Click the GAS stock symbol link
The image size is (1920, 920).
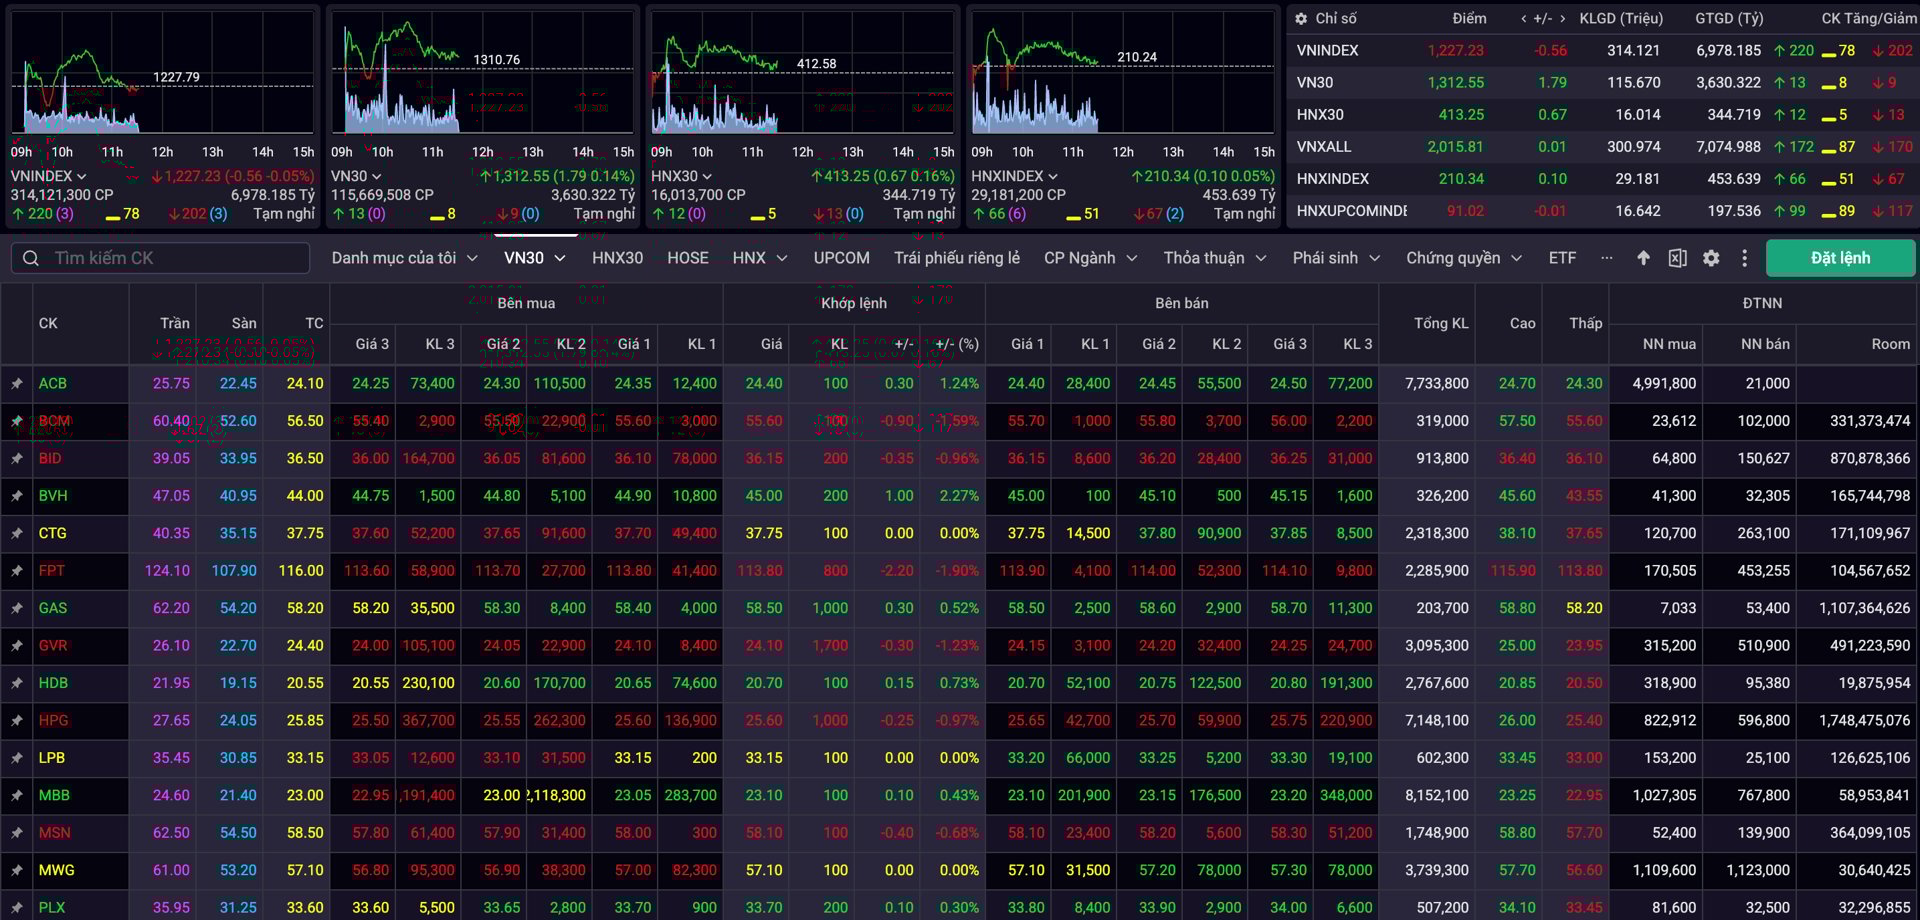coord(53,608)
